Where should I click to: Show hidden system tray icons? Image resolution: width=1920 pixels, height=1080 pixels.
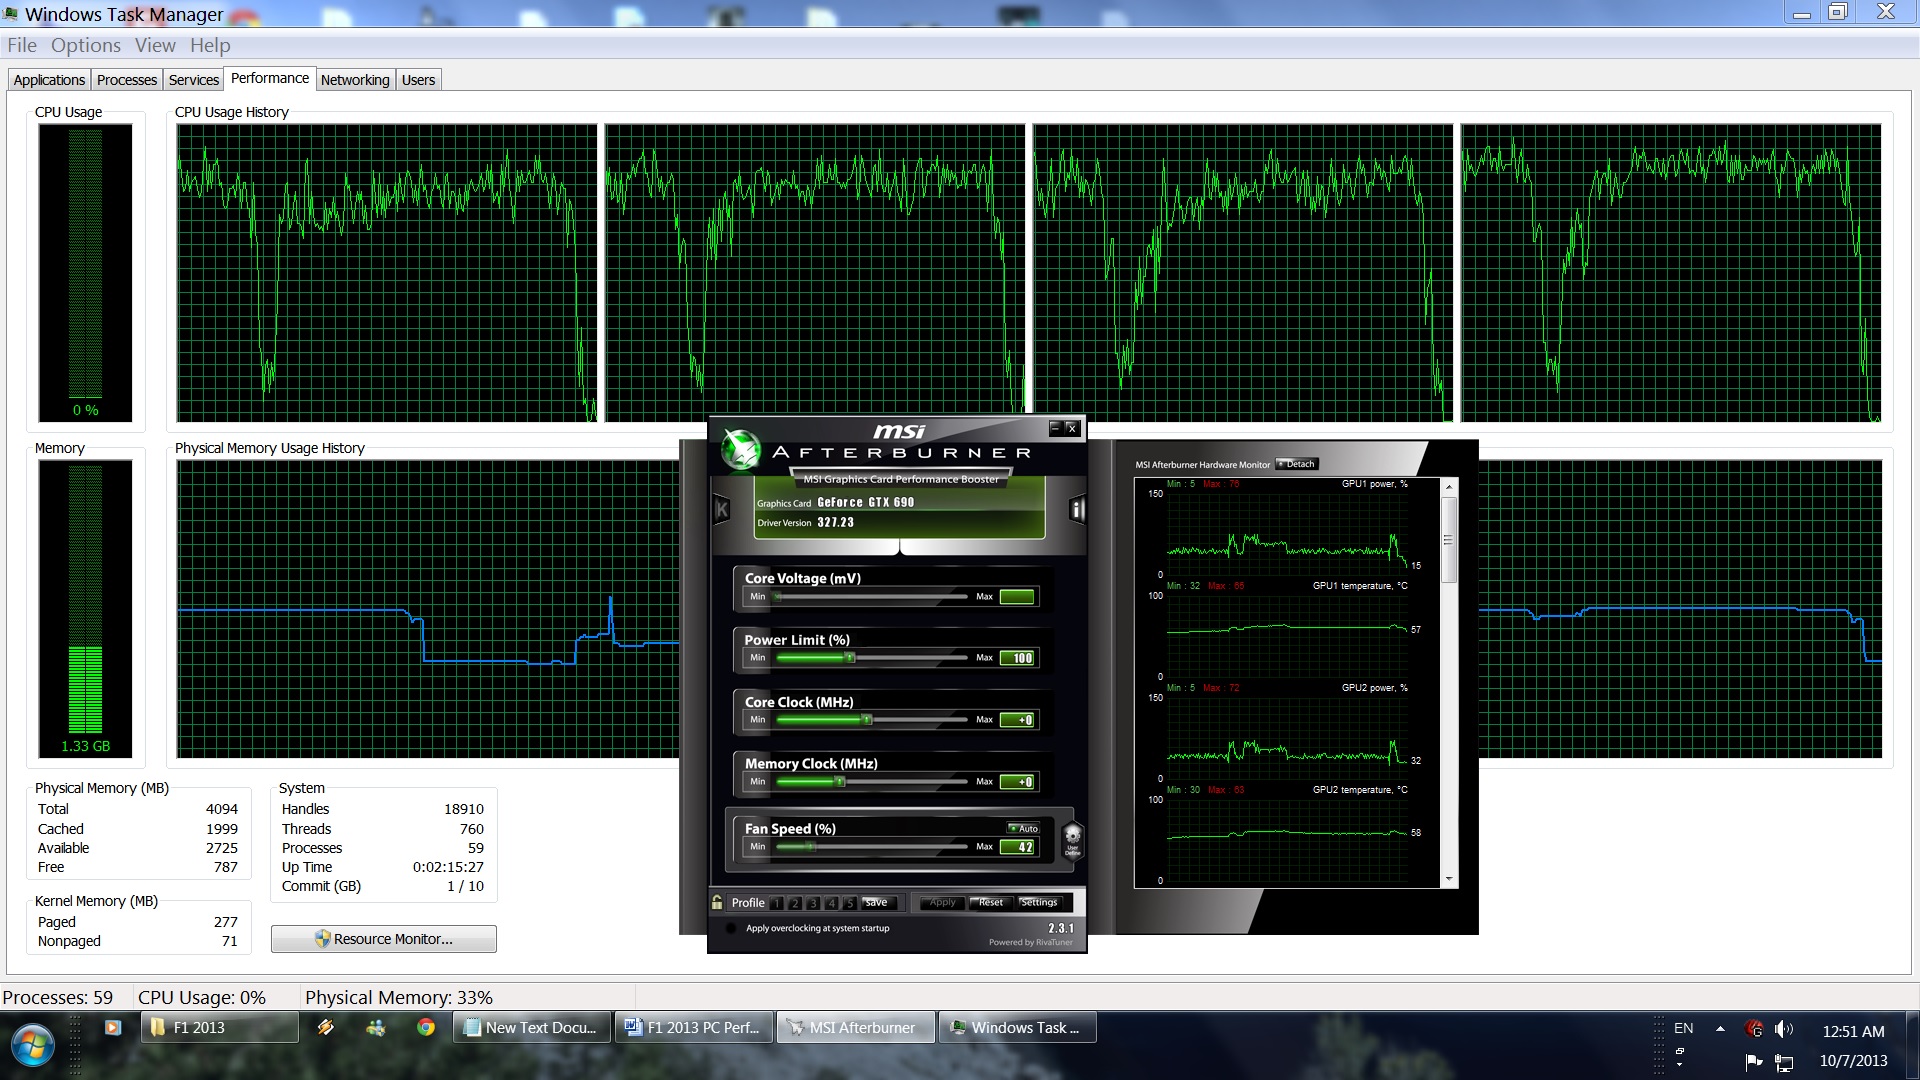pos(1720,1028)
